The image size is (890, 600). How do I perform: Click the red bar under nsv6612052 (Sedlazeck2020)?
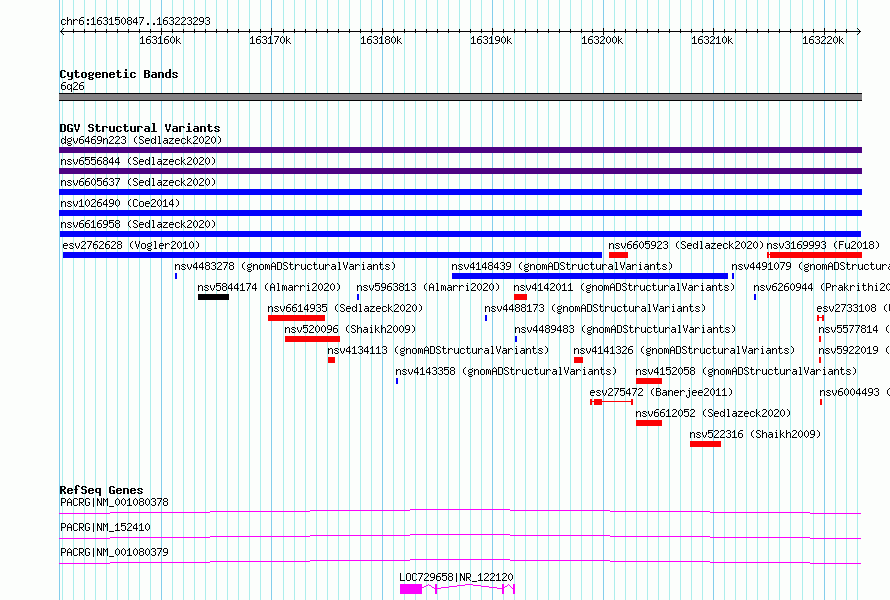(649, 423)
